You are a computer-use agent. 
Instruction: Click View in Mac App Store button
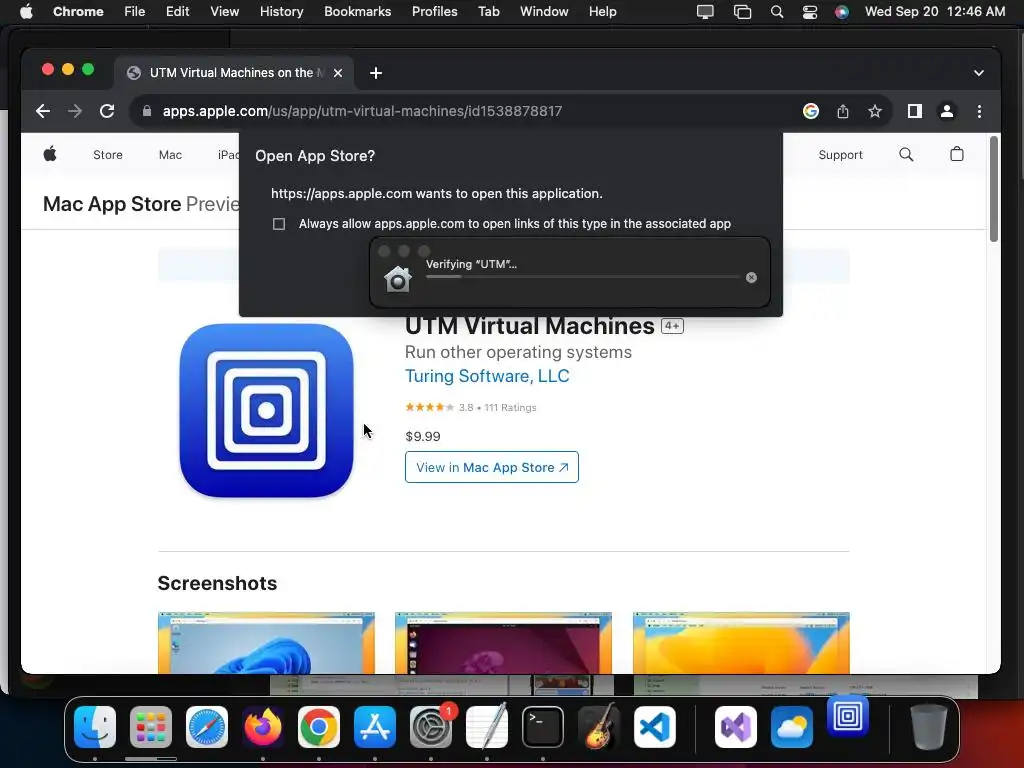[x=492, y=467]
